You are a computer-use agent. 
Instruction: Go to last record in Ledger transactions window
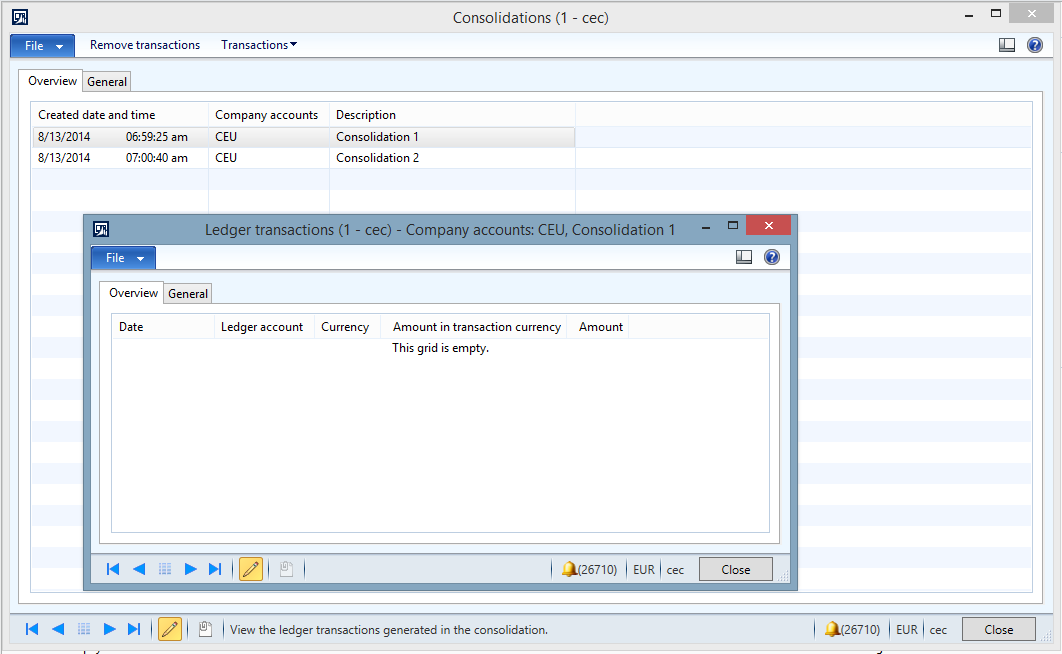point(215,568)
